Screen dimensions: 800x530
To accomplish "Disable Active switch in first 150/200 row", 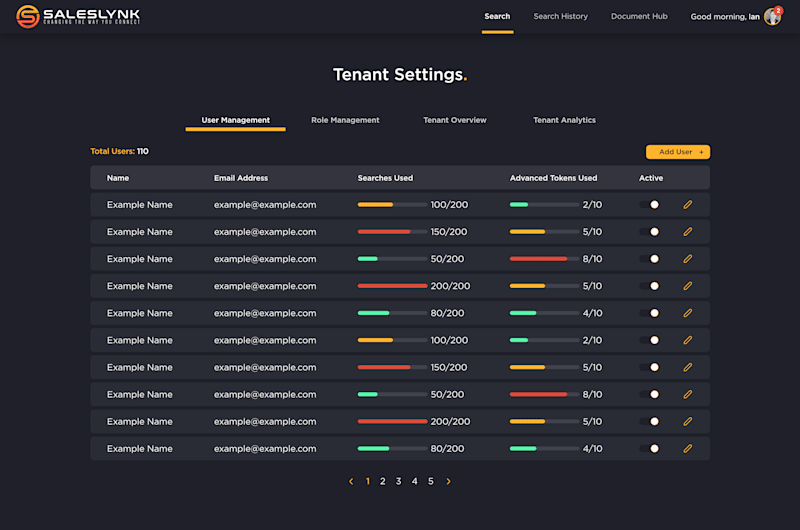I will [x=649, y=232].
